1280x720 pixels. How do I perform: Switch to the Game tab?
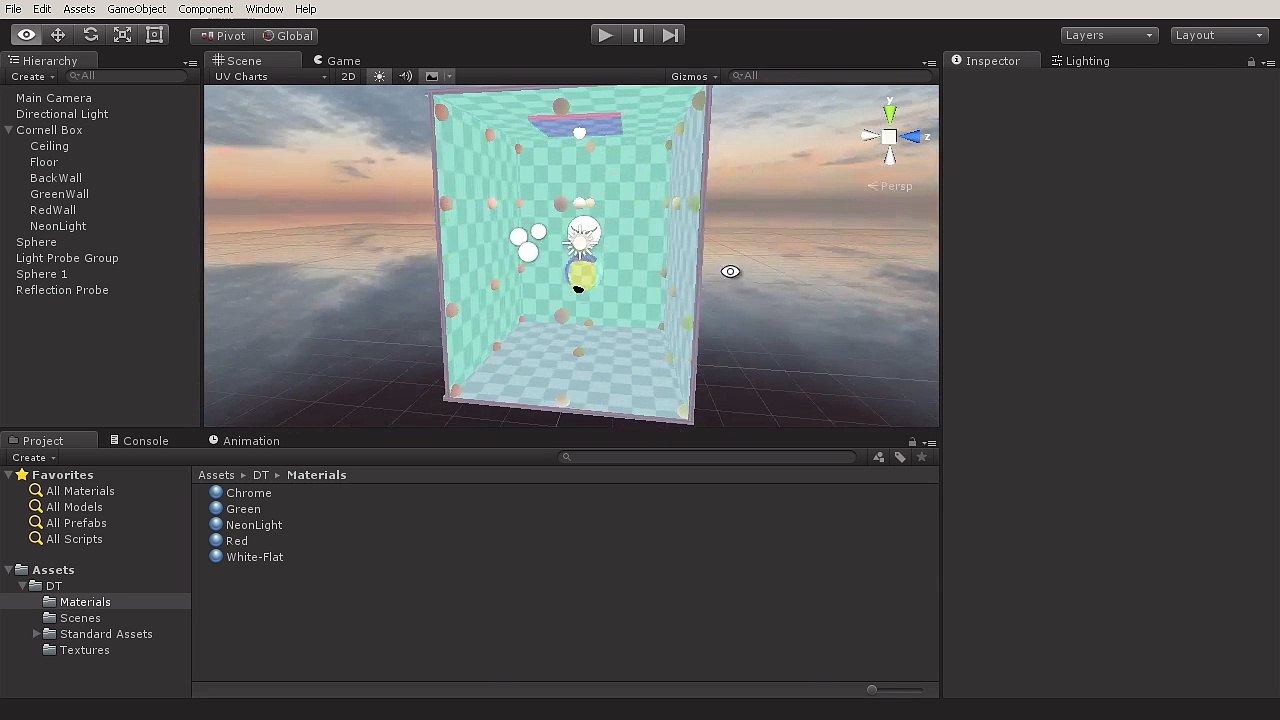click(336, 61)
